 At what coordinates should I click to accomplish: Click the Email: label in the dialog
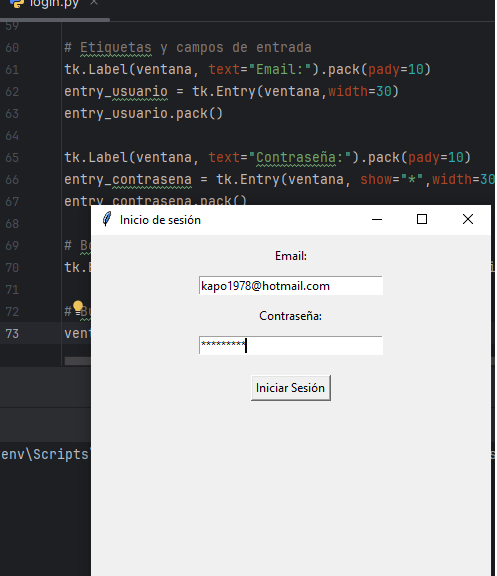291,256
